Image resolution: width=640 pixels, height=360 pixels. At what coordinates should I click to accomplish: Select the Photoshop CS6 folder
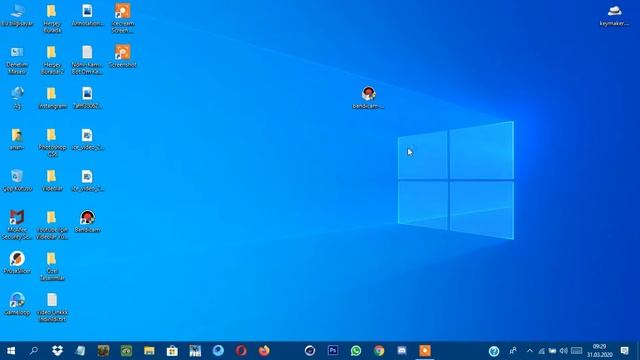click(x=52, y=142)
